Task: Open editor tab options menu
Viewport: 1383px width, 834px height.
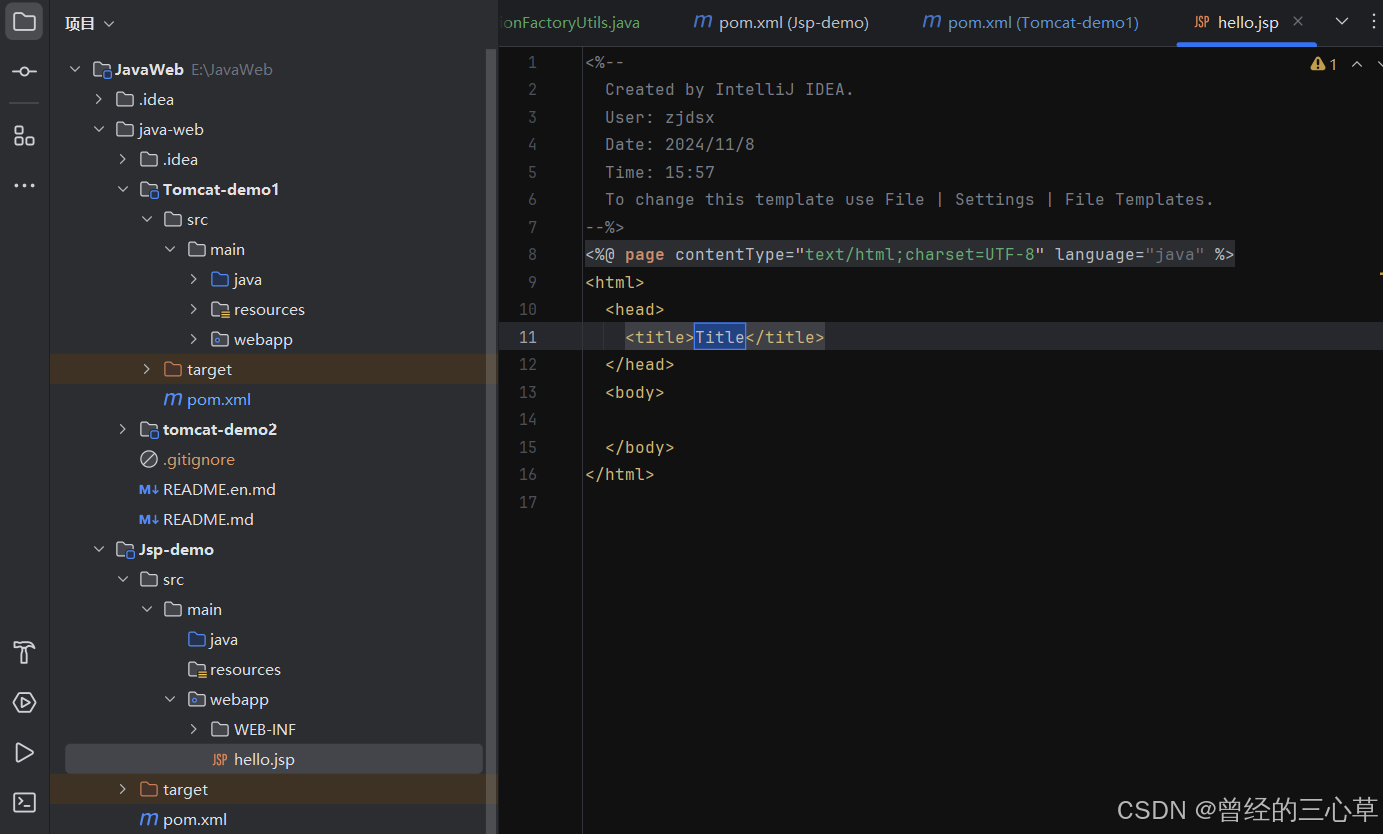Action: (1375, 21)
